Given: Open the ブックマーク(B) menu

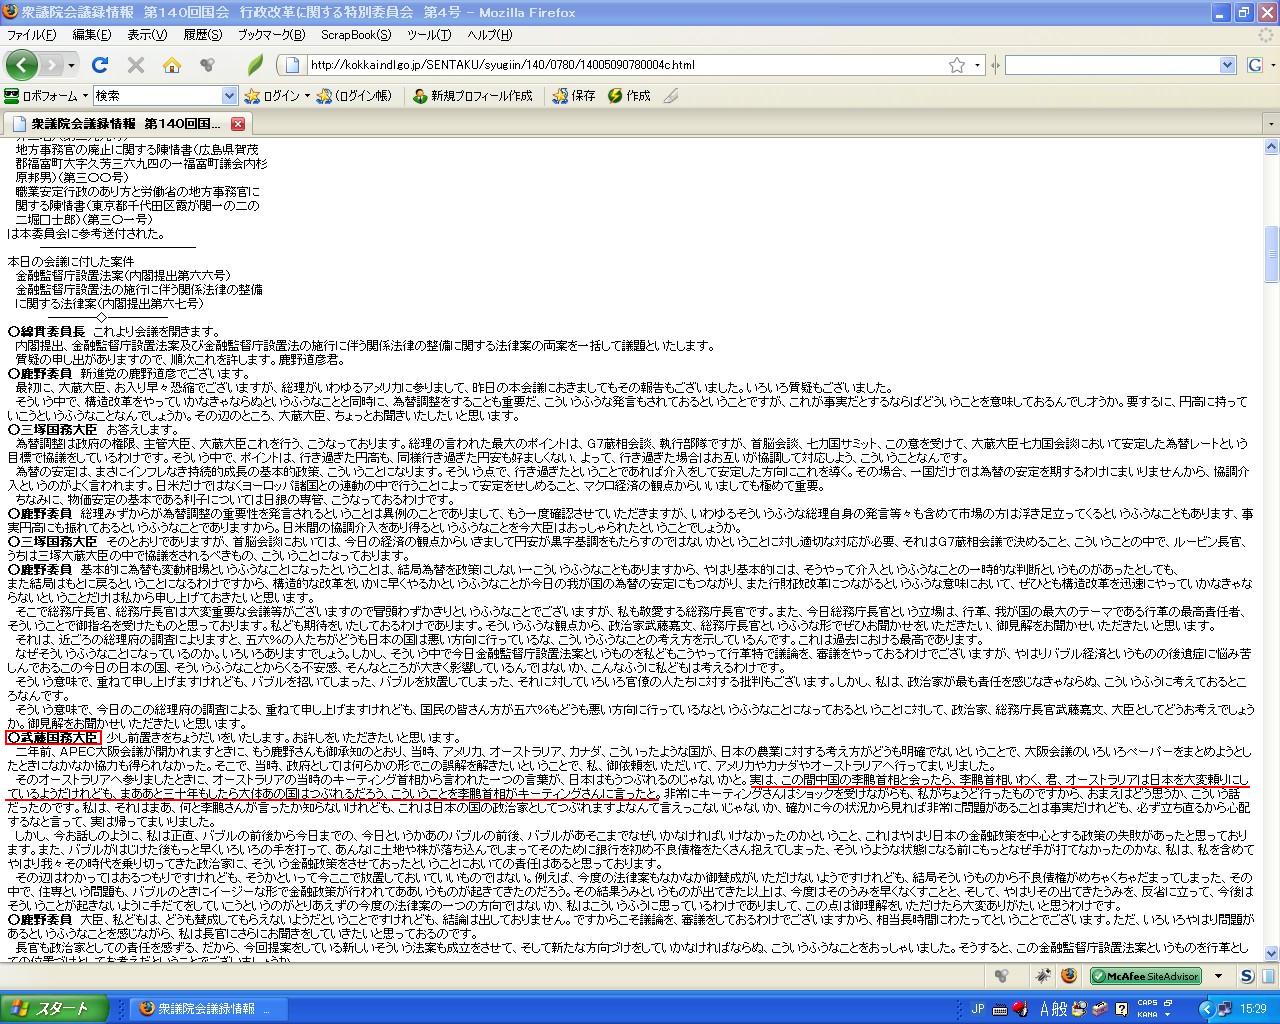Looking at the screenshot, I should coord(271,35).
